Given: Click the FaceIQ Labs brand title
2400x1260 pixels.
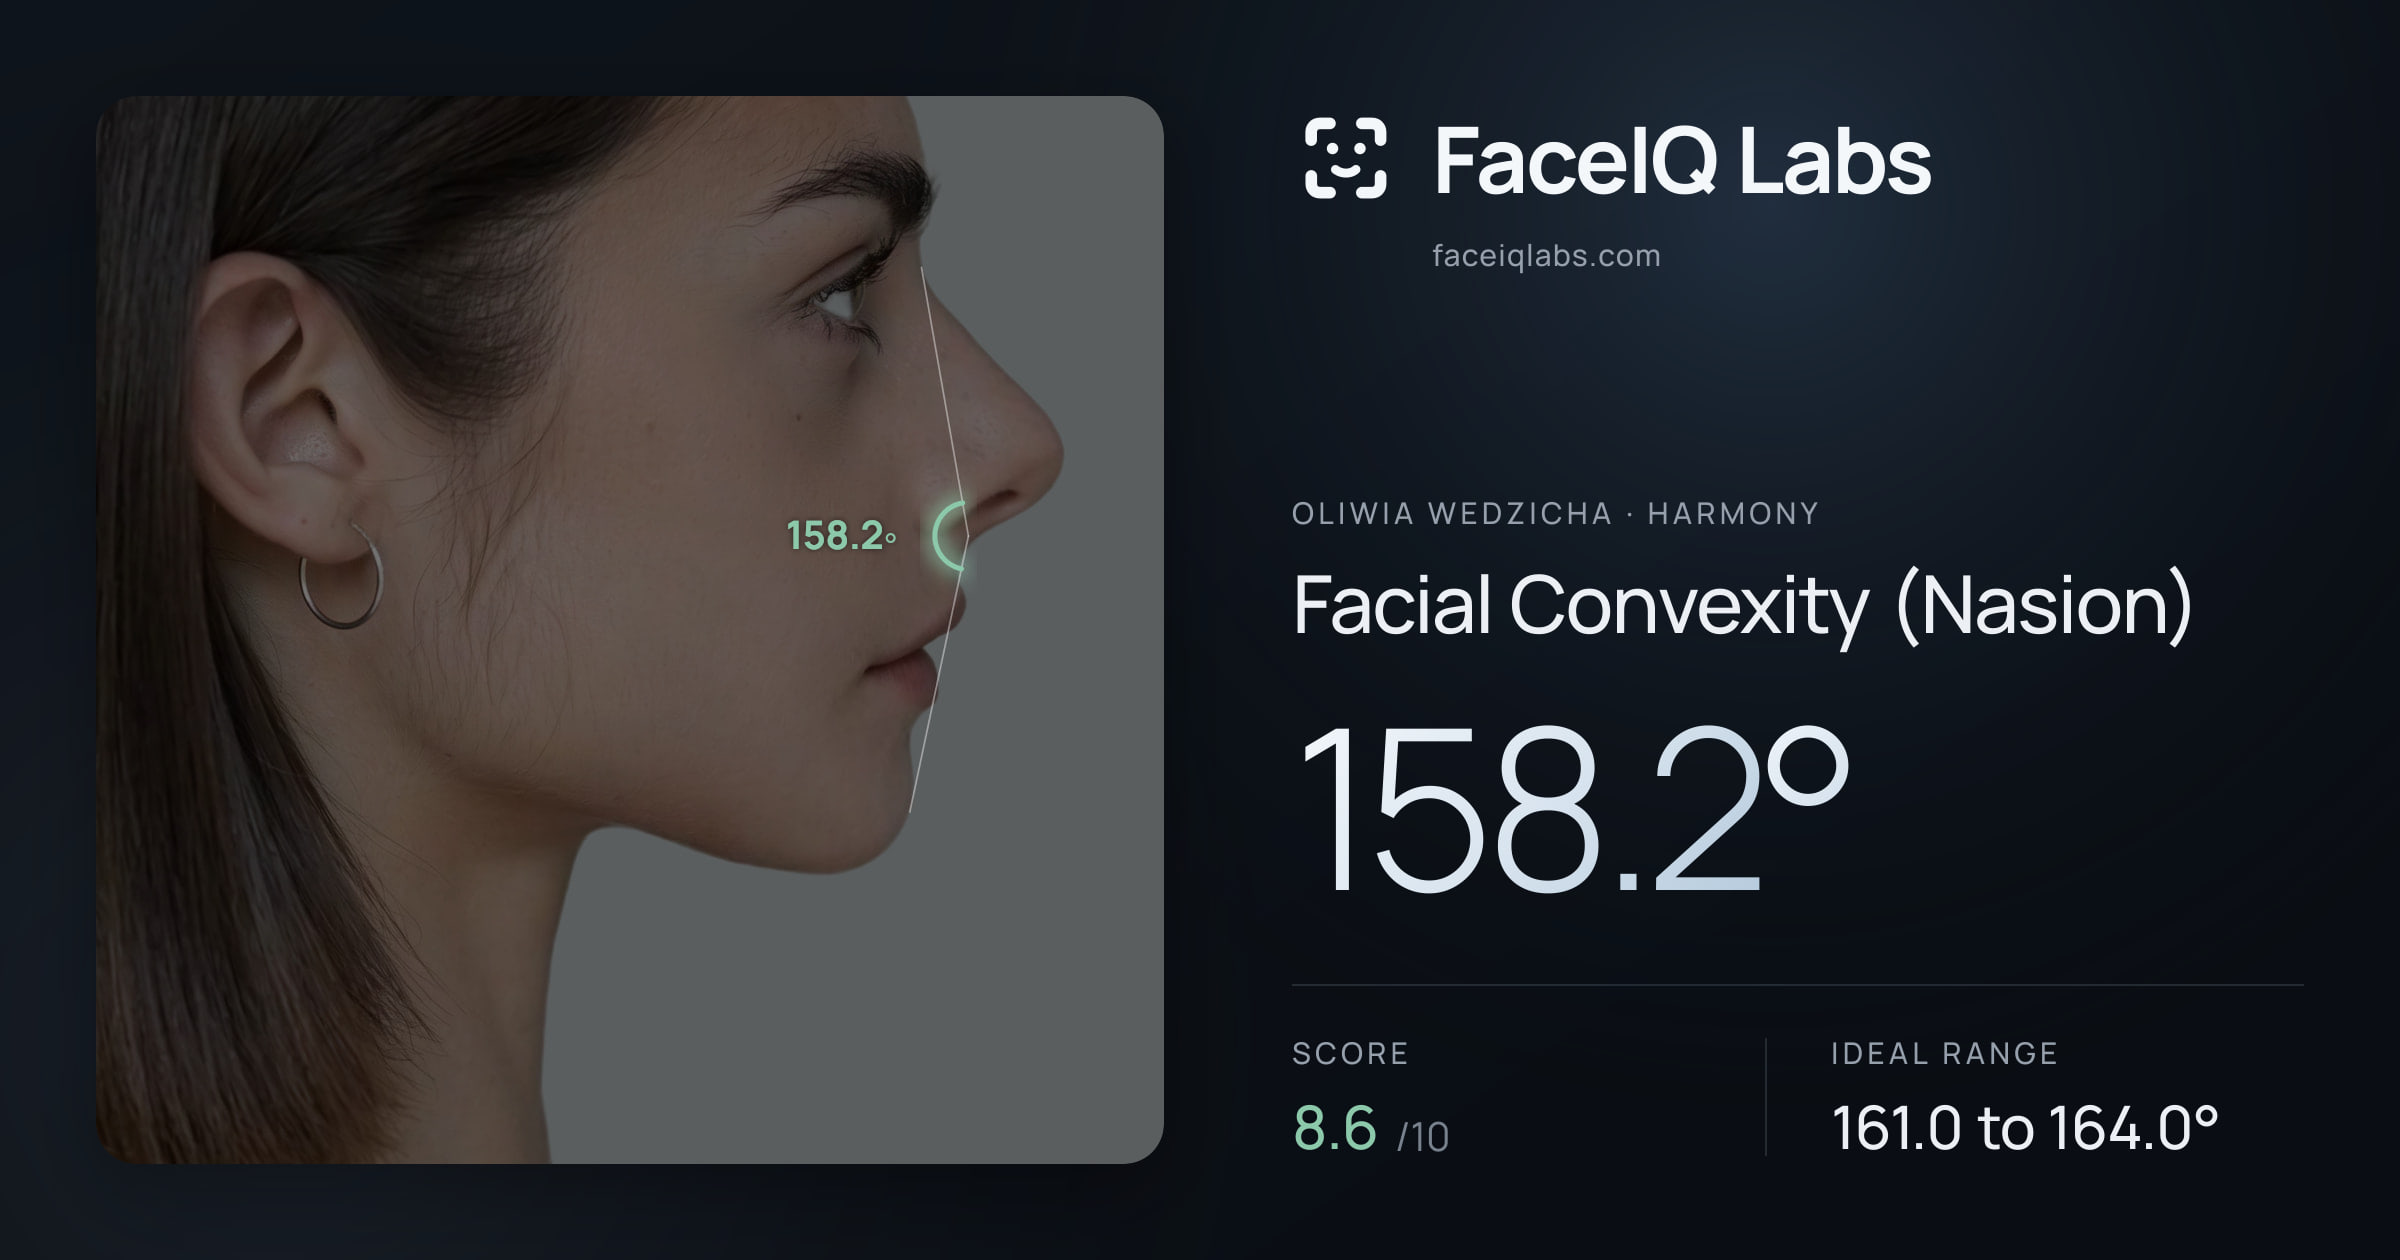Looking at the screenshot, I should [1682, 160].
